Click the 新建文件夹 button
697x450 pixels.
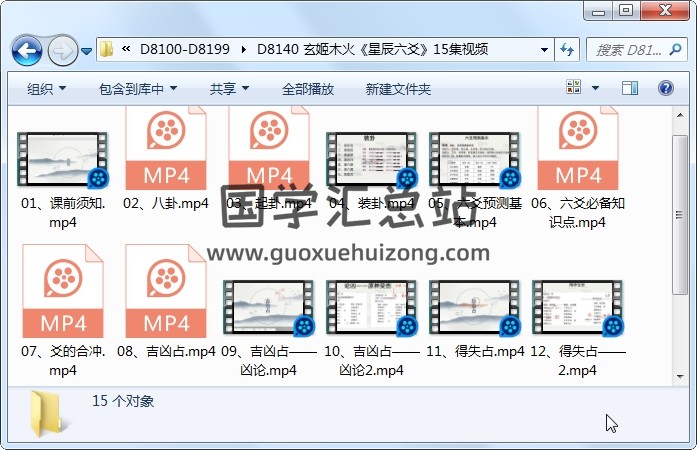[398, 89]
